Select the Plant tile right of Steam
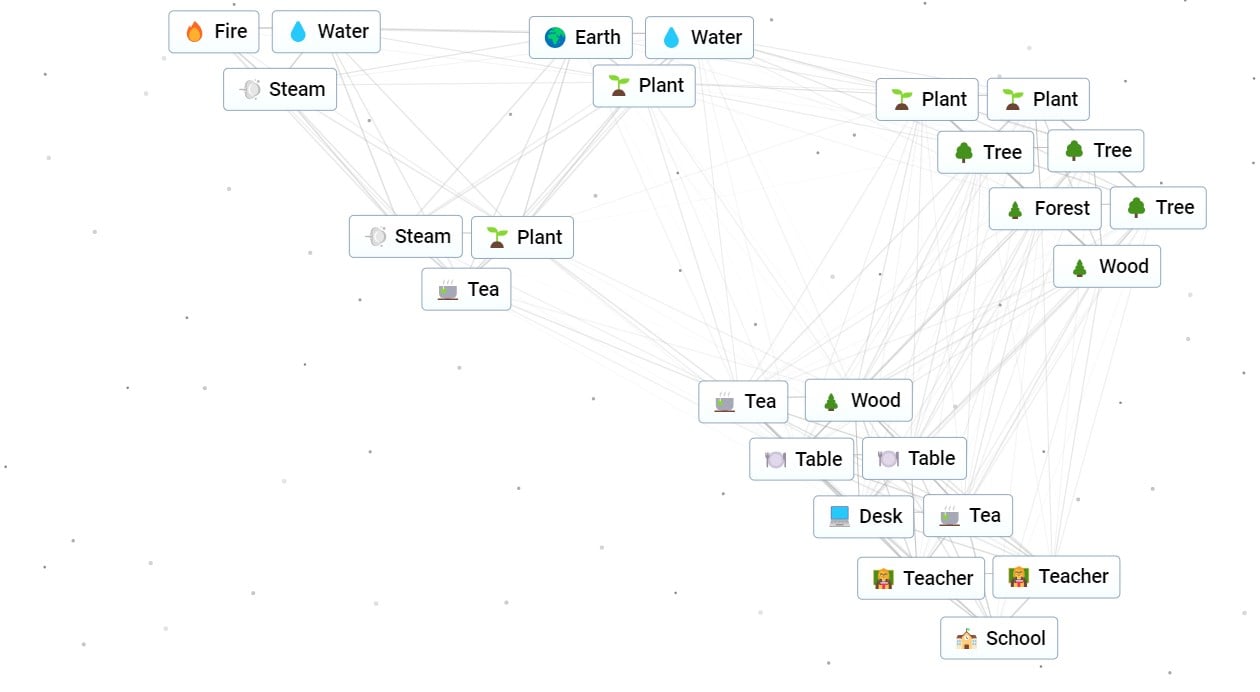1260x692 pixels. [x=522, y=238]
